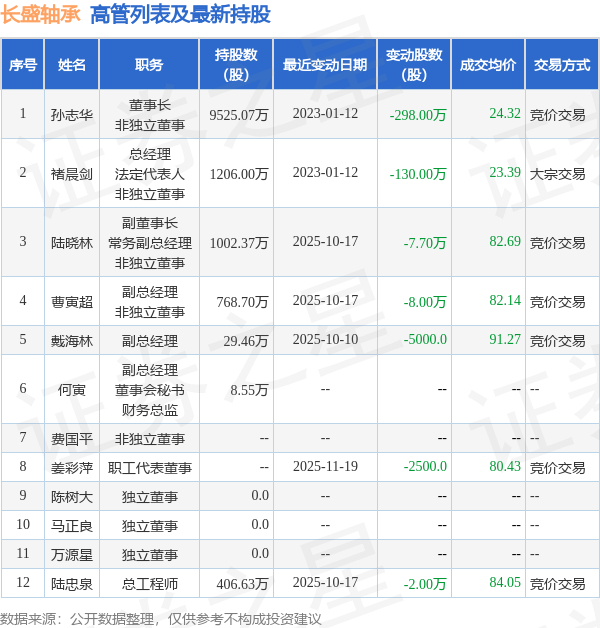The image size is (600, 628).
Task: Click the average price 80.43
Action: click(505, 466)
